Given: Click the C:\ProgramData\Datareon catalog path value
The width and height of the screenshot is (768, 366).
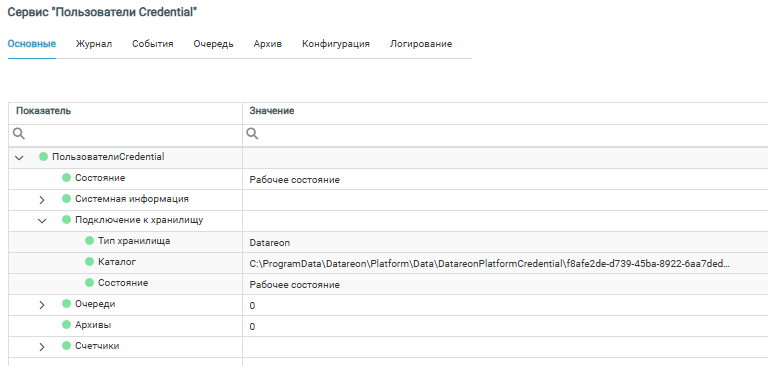Looking at the screenshot, I should pos(489,264).
